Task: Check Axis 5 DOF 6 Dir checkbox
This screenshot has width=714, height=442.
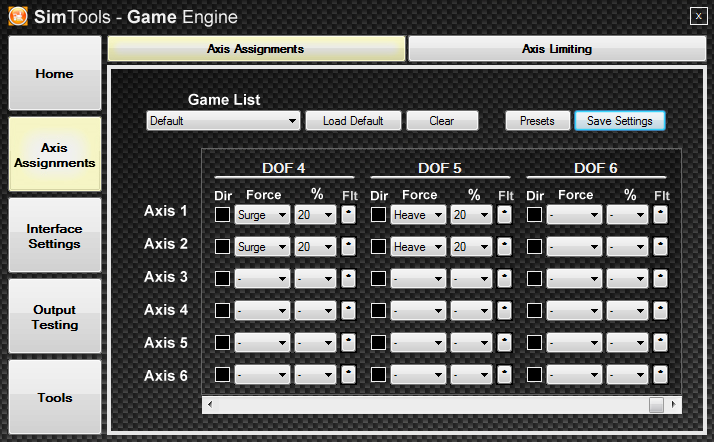Action: tap(534, 342)
